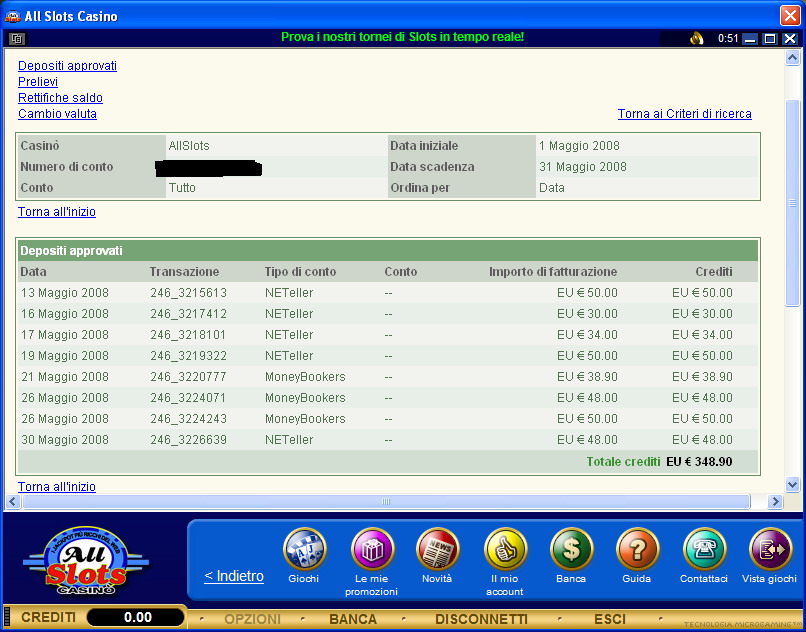Click transaction 246_3215613
Viewport: 806px width, 632px height.
(x=188, y=293)
